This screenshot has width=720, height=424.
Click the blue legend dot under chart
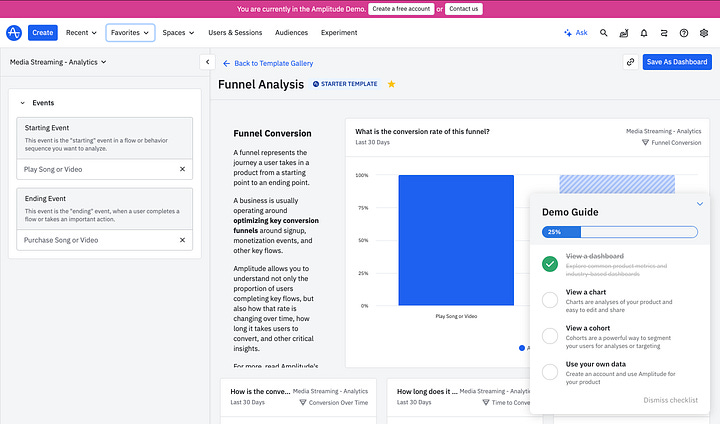pos(522,348)
